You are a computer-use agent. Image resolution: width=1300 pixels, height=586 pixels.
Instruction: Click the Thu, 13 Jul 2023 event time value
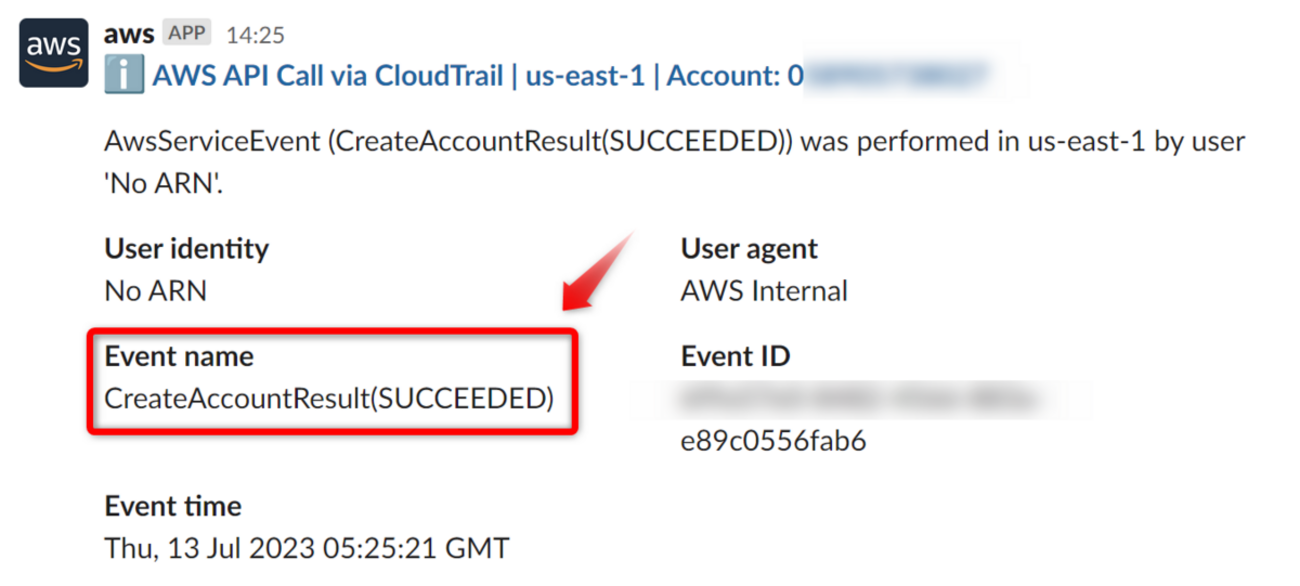(x=307, y=548)
